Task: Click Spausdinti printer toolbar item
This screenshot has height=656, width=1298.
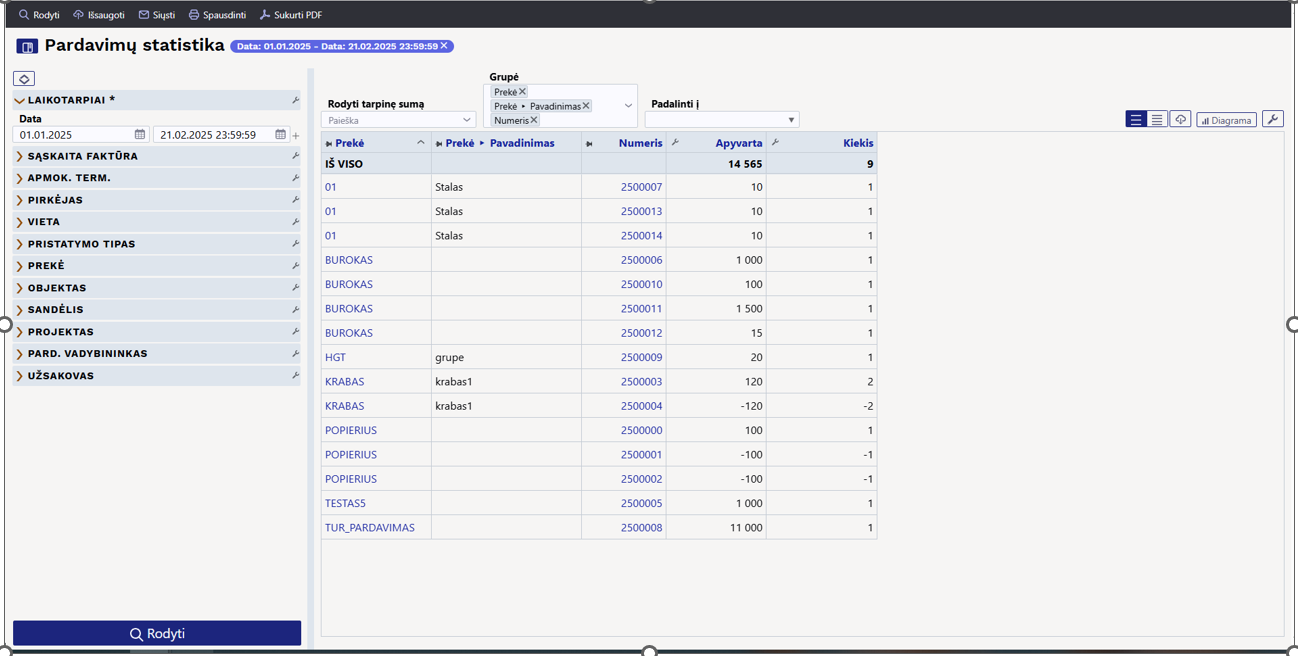Action: [217, 15]
